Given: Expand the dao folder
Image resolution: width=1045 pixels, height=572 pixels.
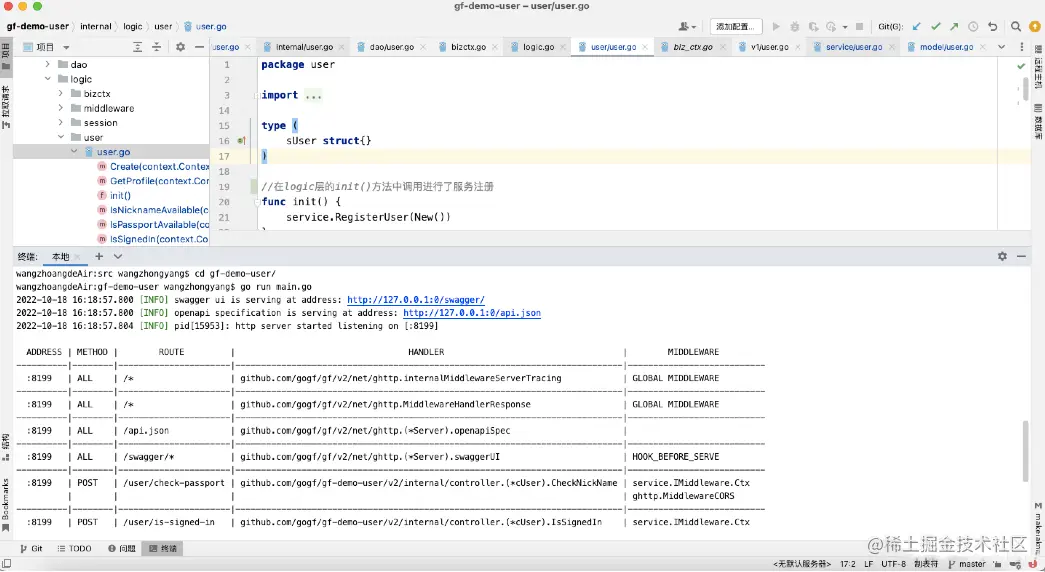Looking at the screenshot, I should click(47, 65).
